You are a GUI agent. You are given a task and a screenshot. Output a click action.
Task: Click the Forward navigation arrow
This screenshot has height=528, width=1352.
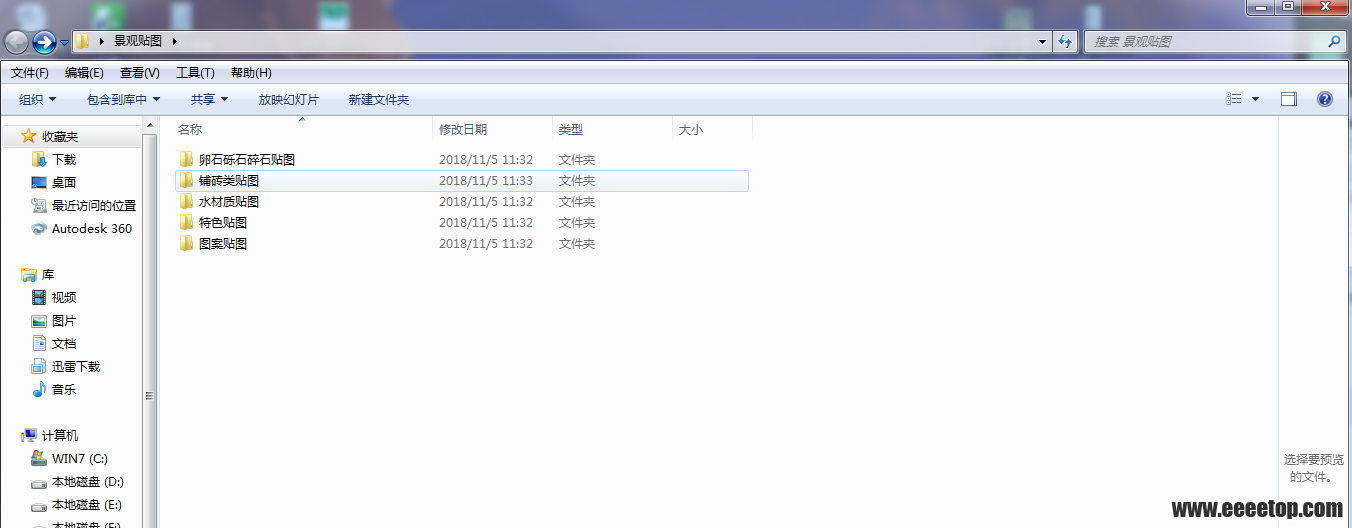point(44,42)
